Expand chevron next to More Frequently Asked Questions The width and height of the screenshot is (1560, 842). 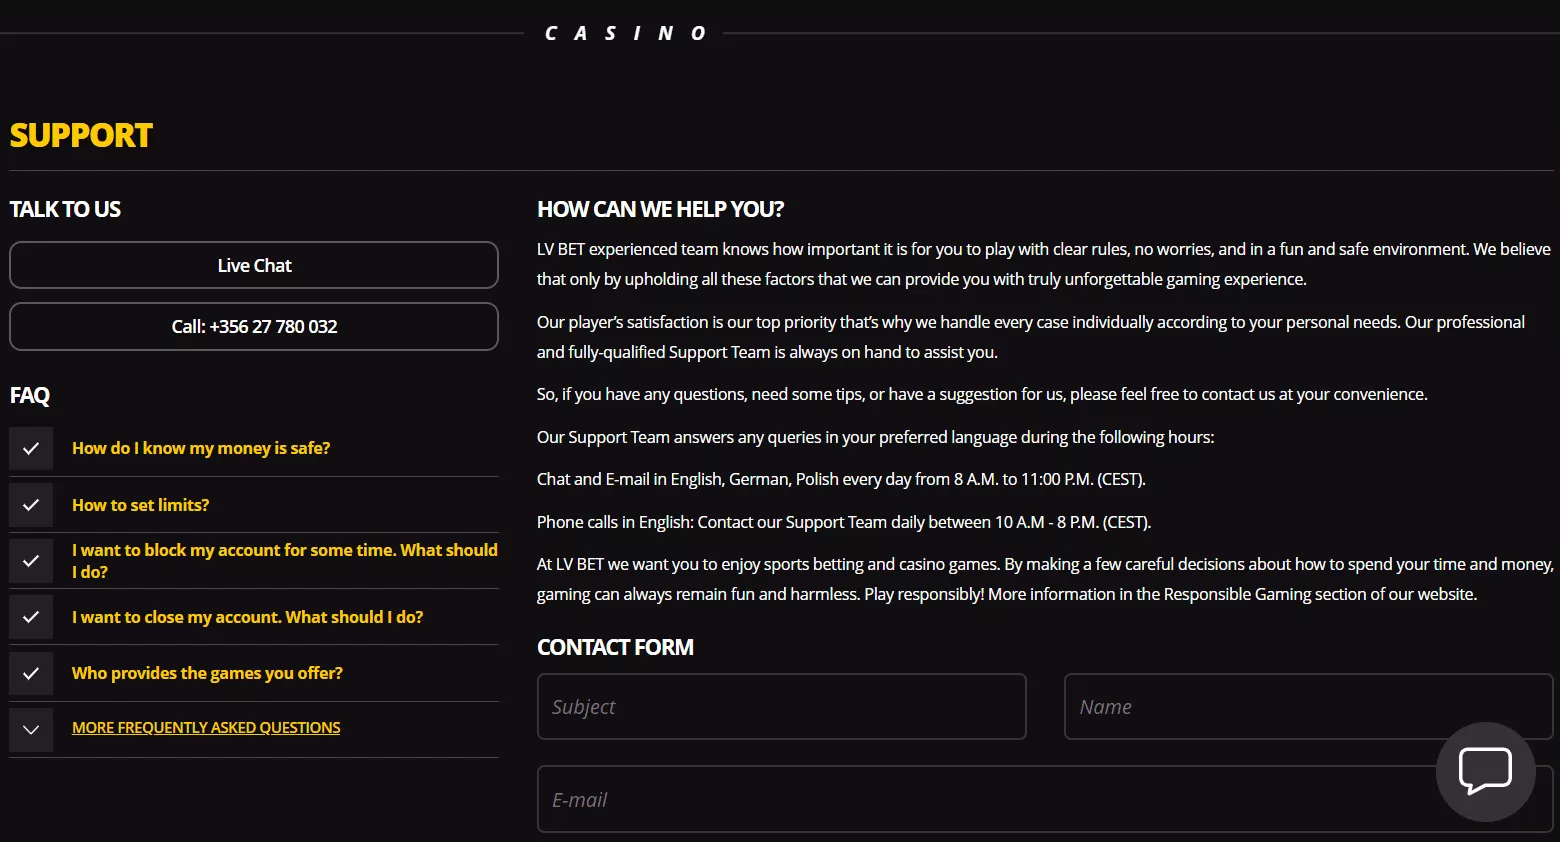click(x=31, y=729)
